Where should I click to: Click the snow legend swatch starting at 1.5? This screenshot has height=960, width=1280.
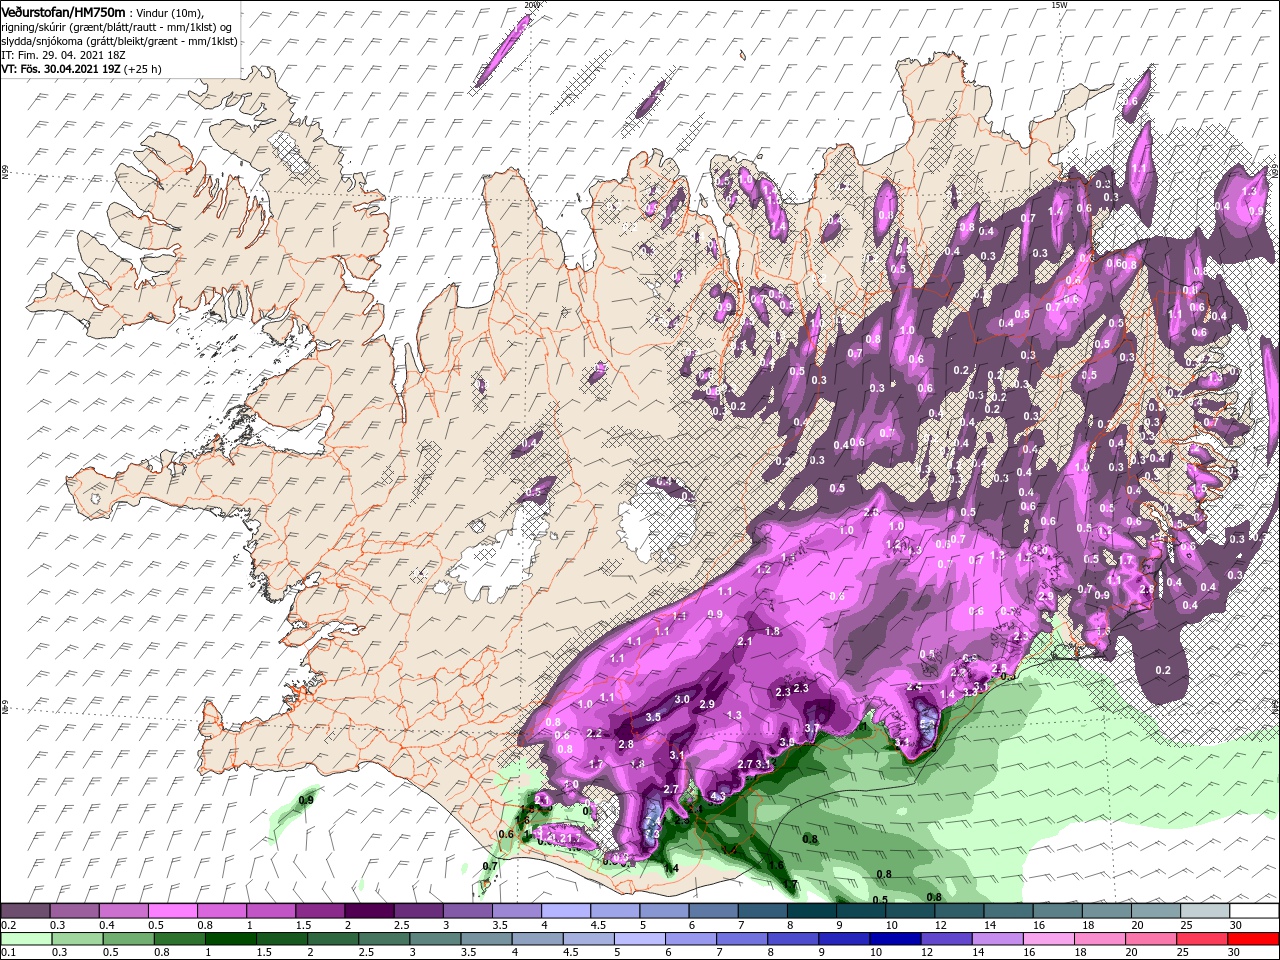click(x=319, y=911)
